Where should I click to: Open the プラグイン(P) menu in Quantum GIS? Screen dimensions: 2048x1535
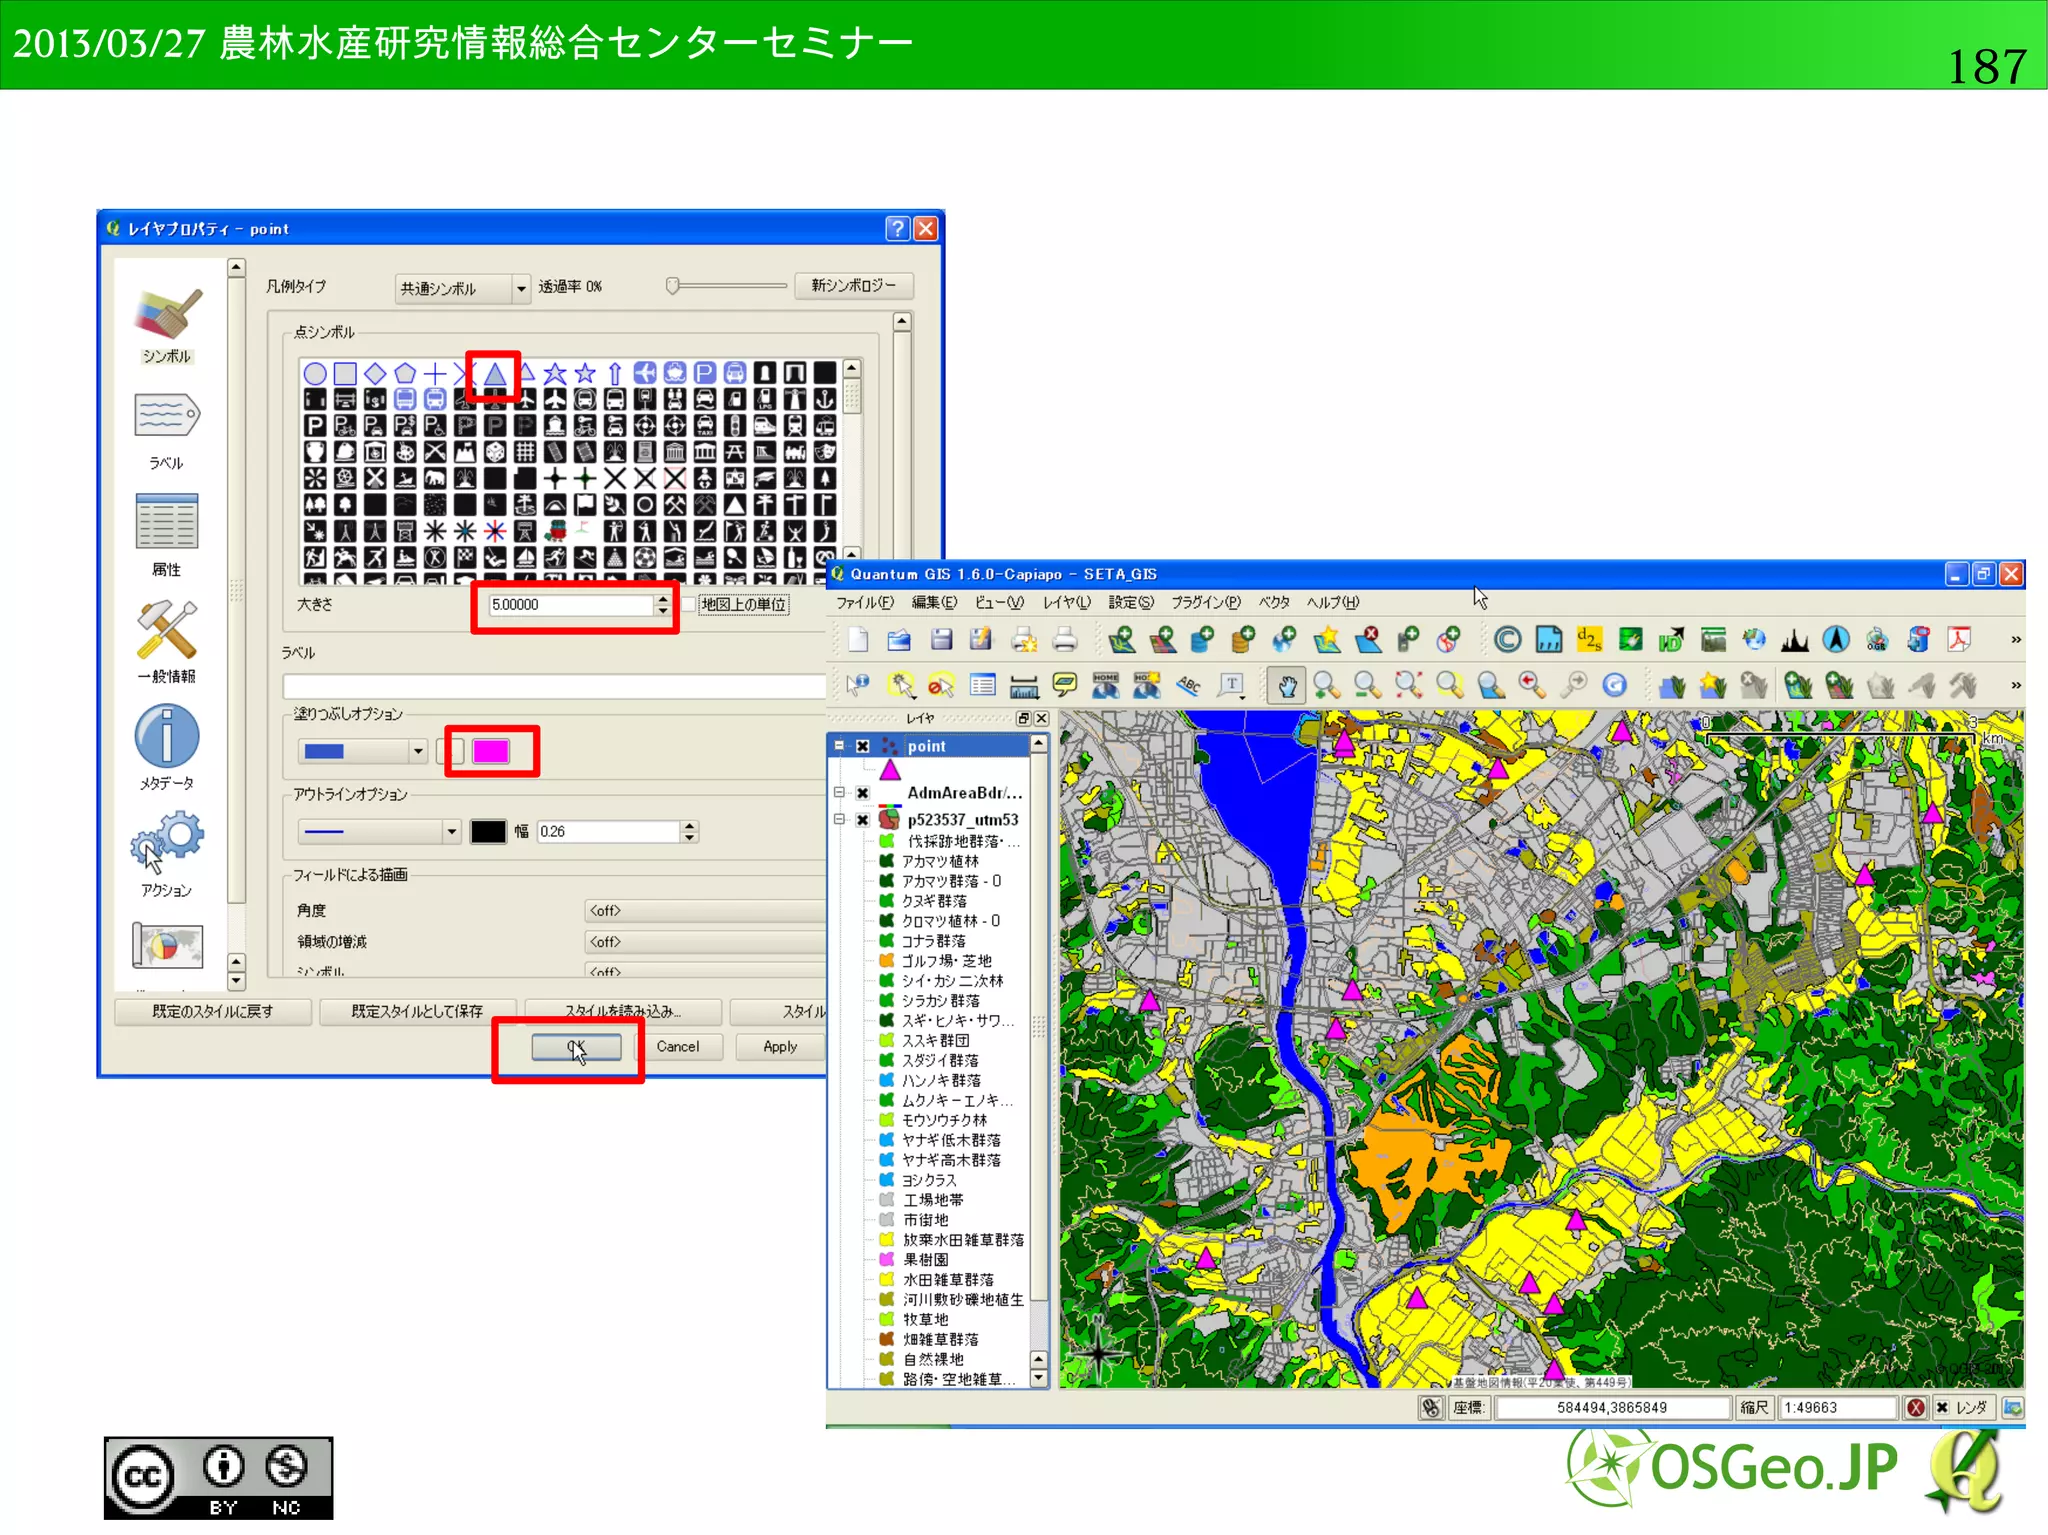pos(1206,603)
